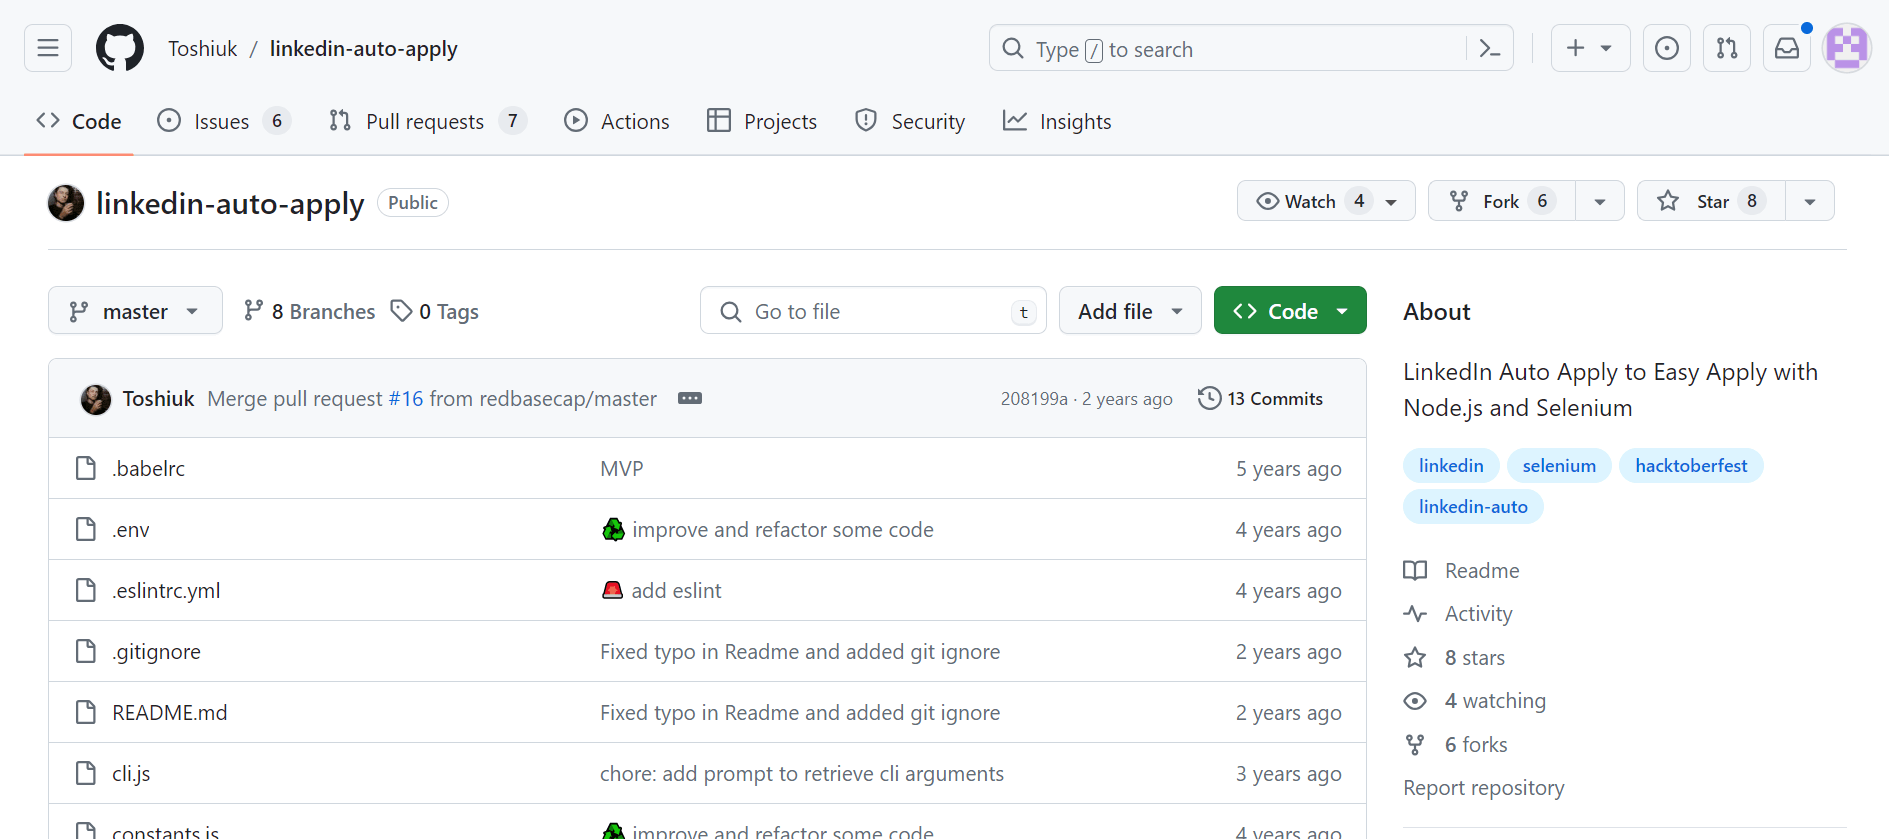The image size is (1889, 839).
Task: Open the master branch selector dropdown
Action: 135,311
